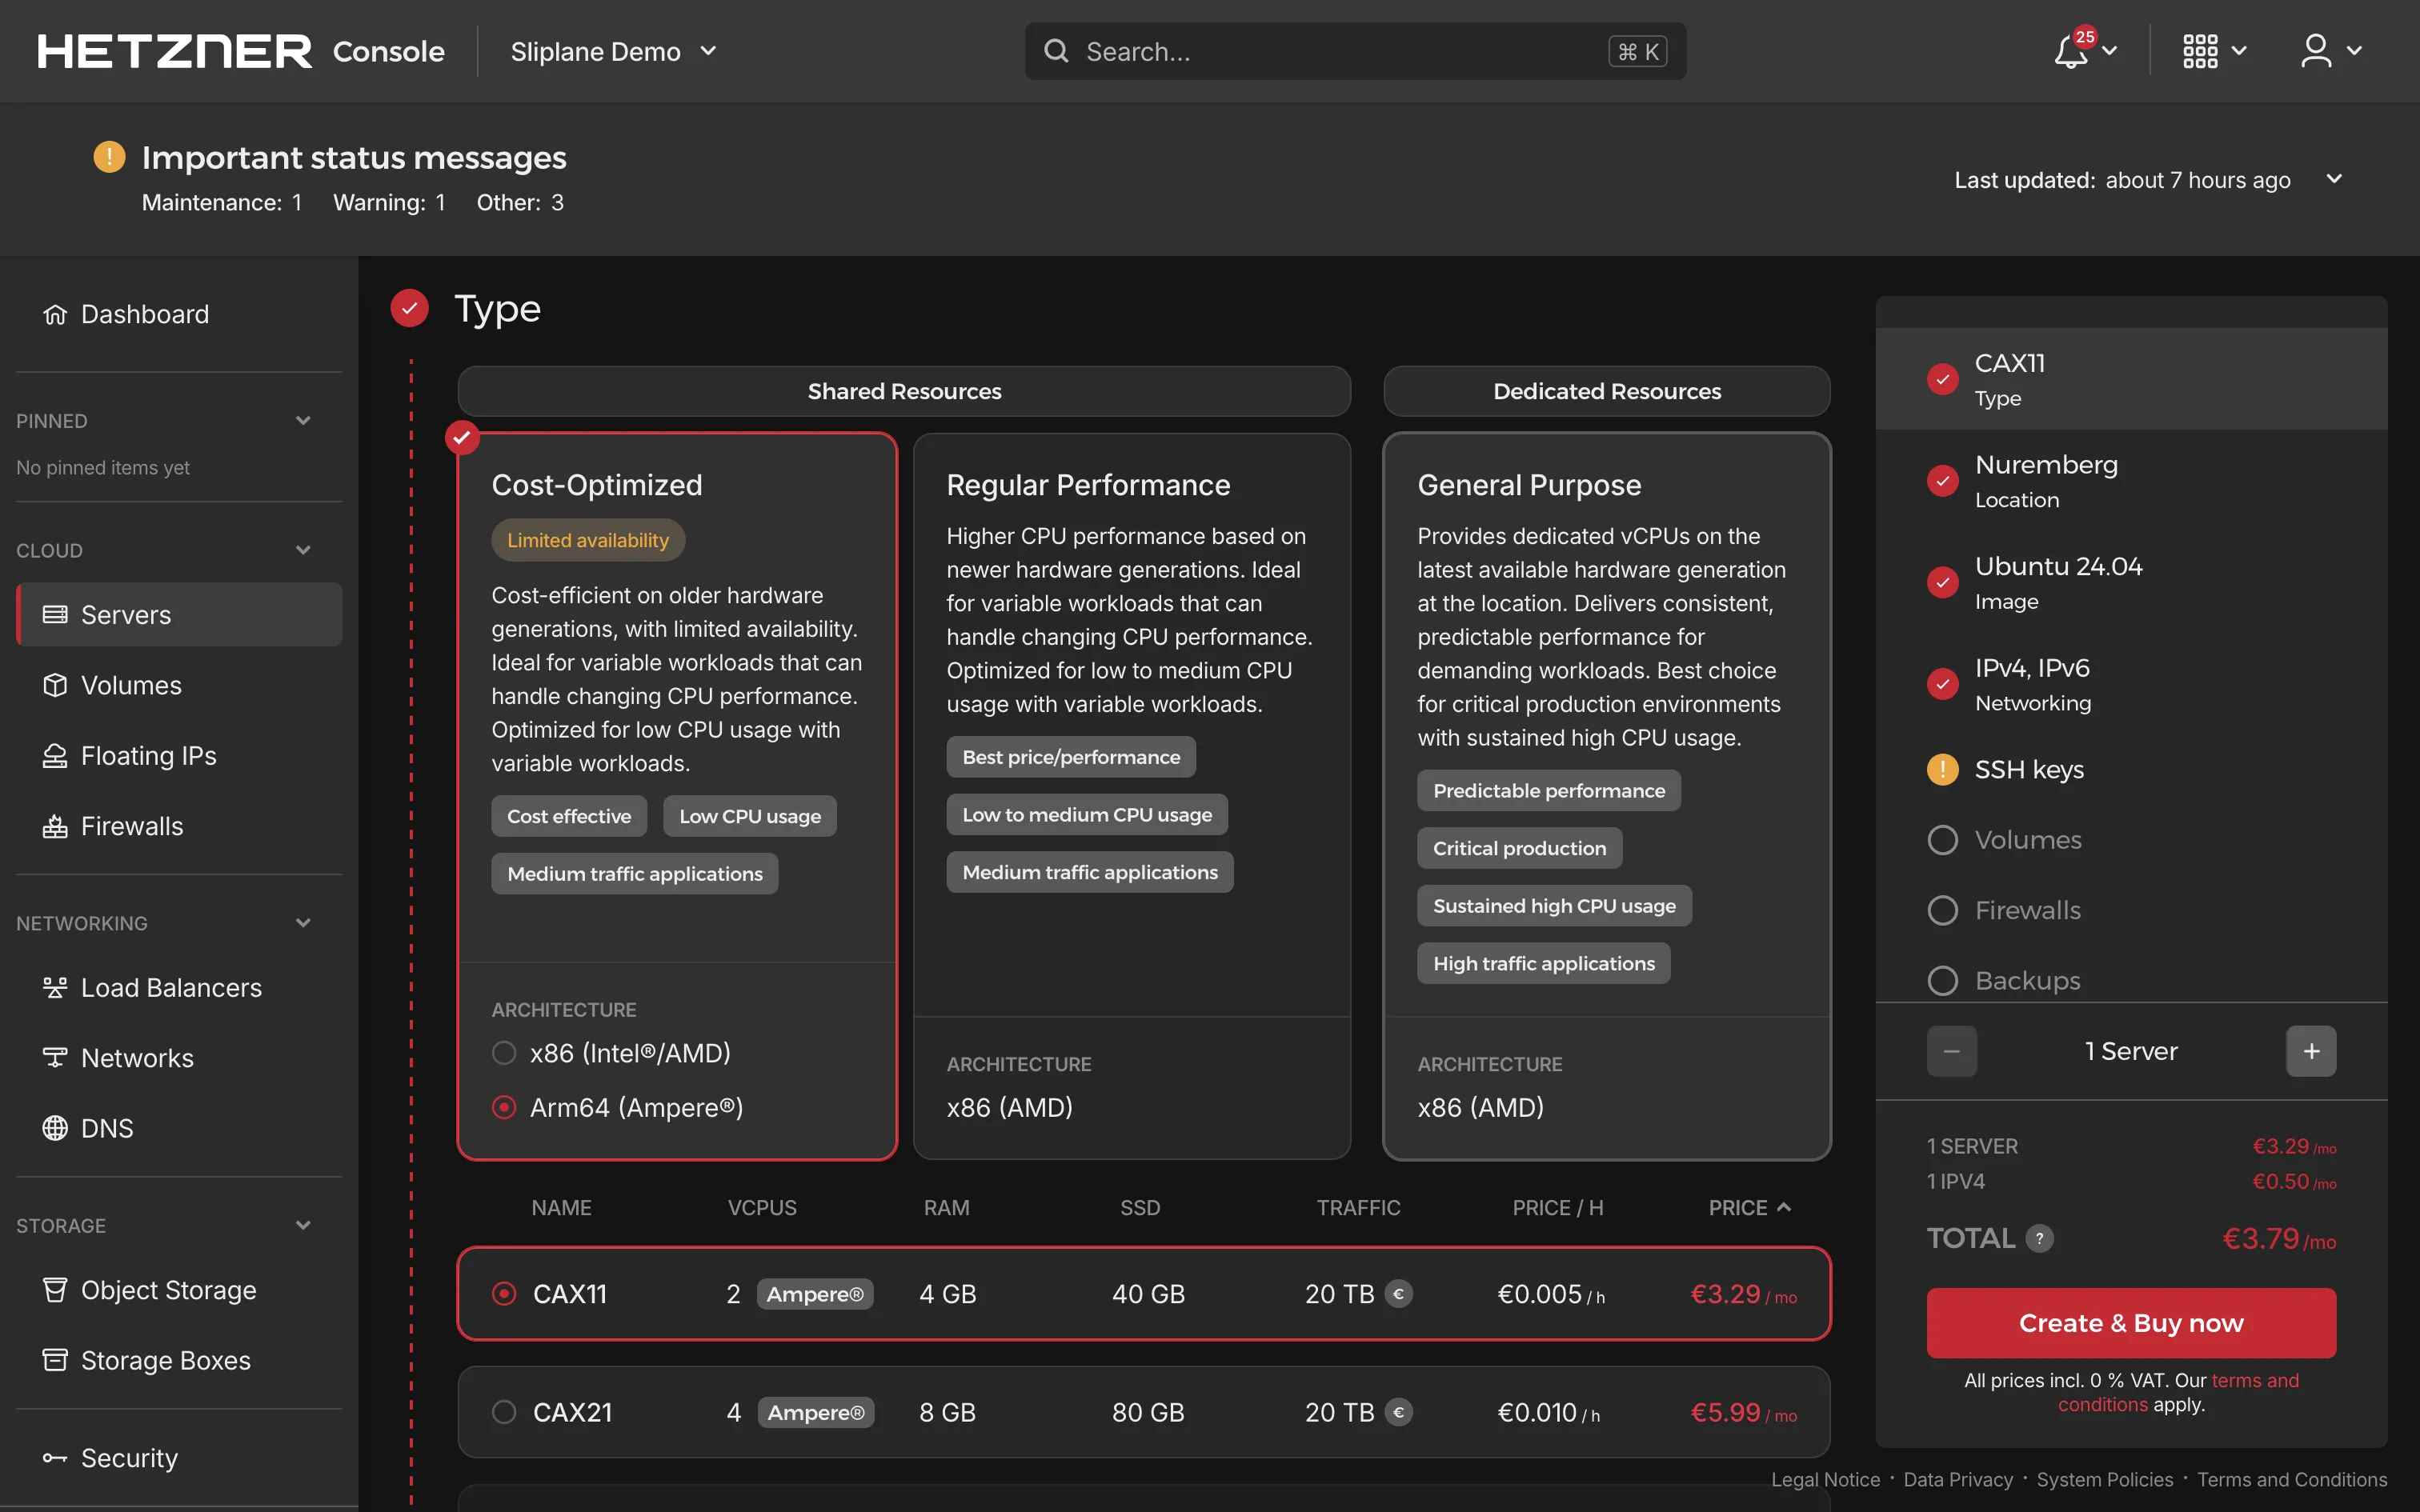Screen dimensions: 2420x1512
Task: Open the terms and conditions link
Action: [2254, 1381]
